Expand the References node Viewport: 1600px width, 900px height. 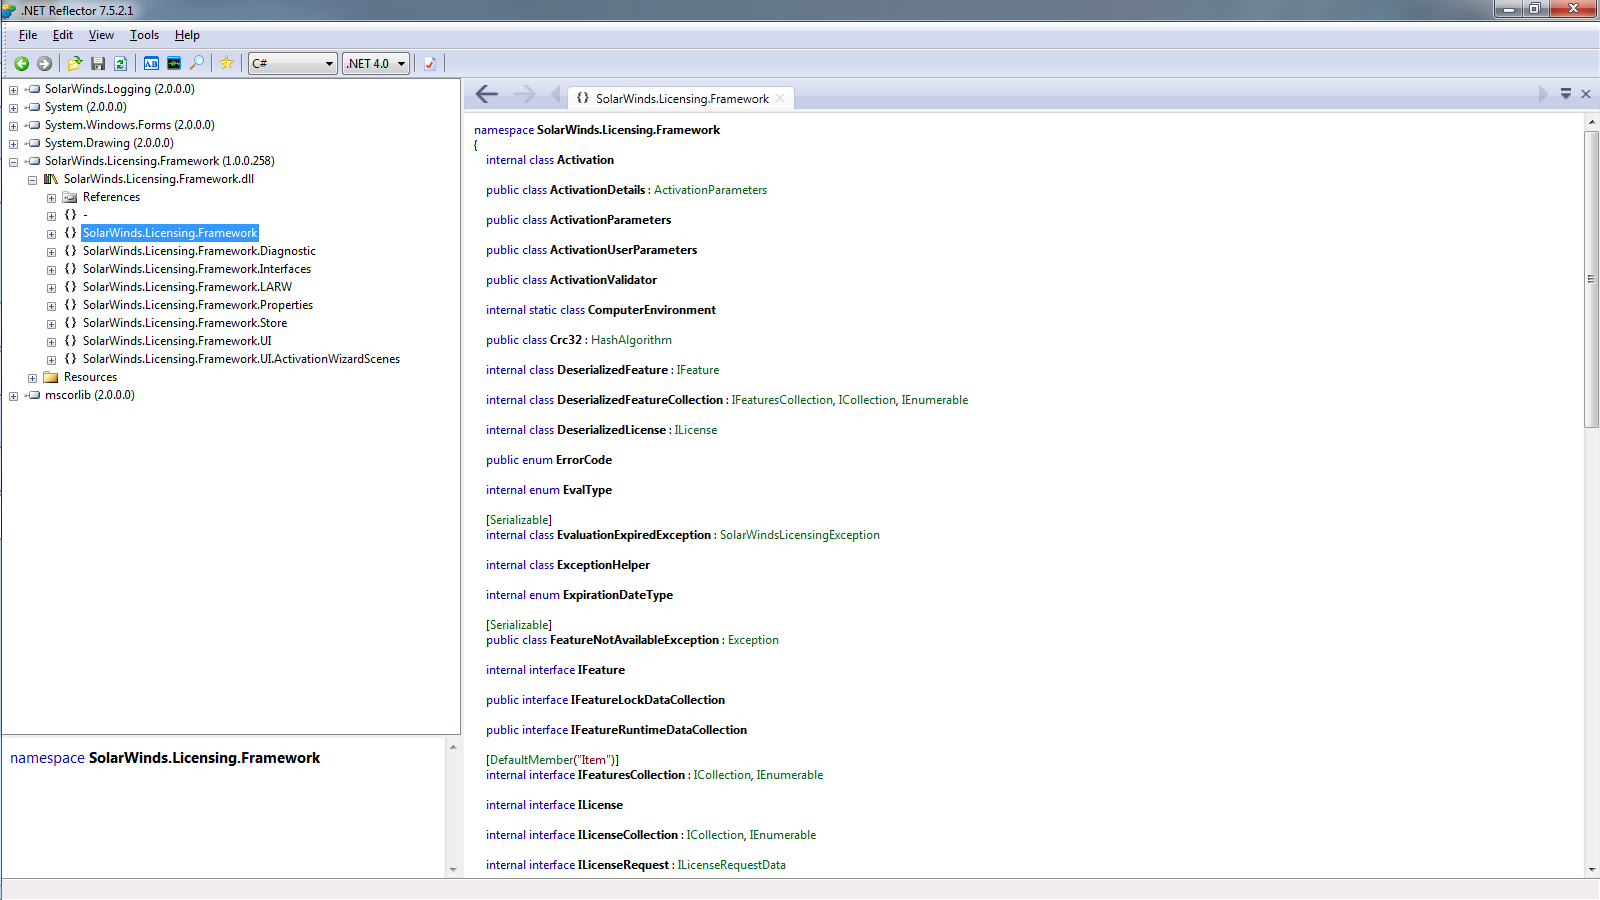51,198
